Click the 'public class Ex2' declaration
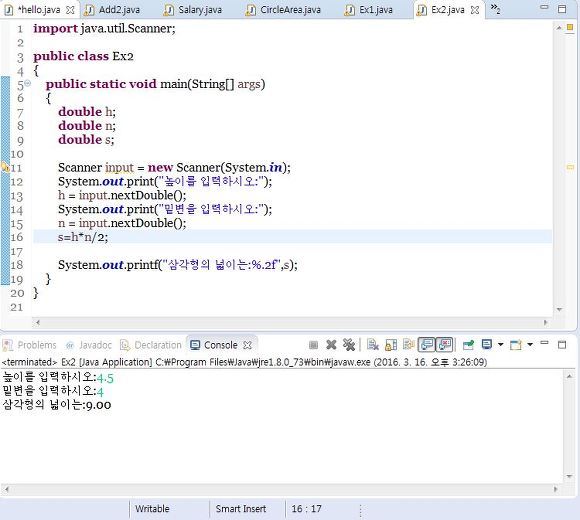 coord(83,56)
